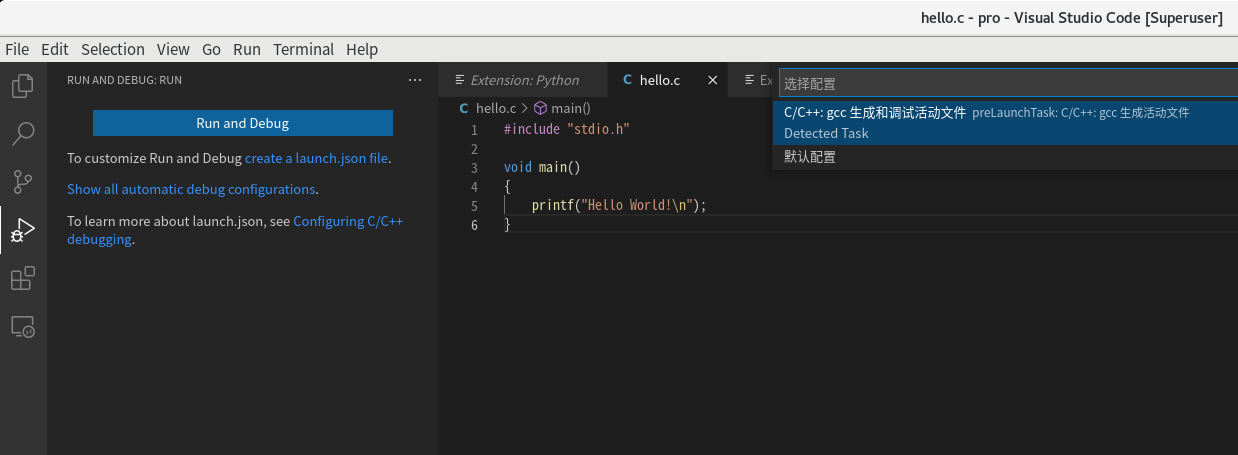Open the Remote Explorer icon
The image size is (1238, 455).
point(23,326)
